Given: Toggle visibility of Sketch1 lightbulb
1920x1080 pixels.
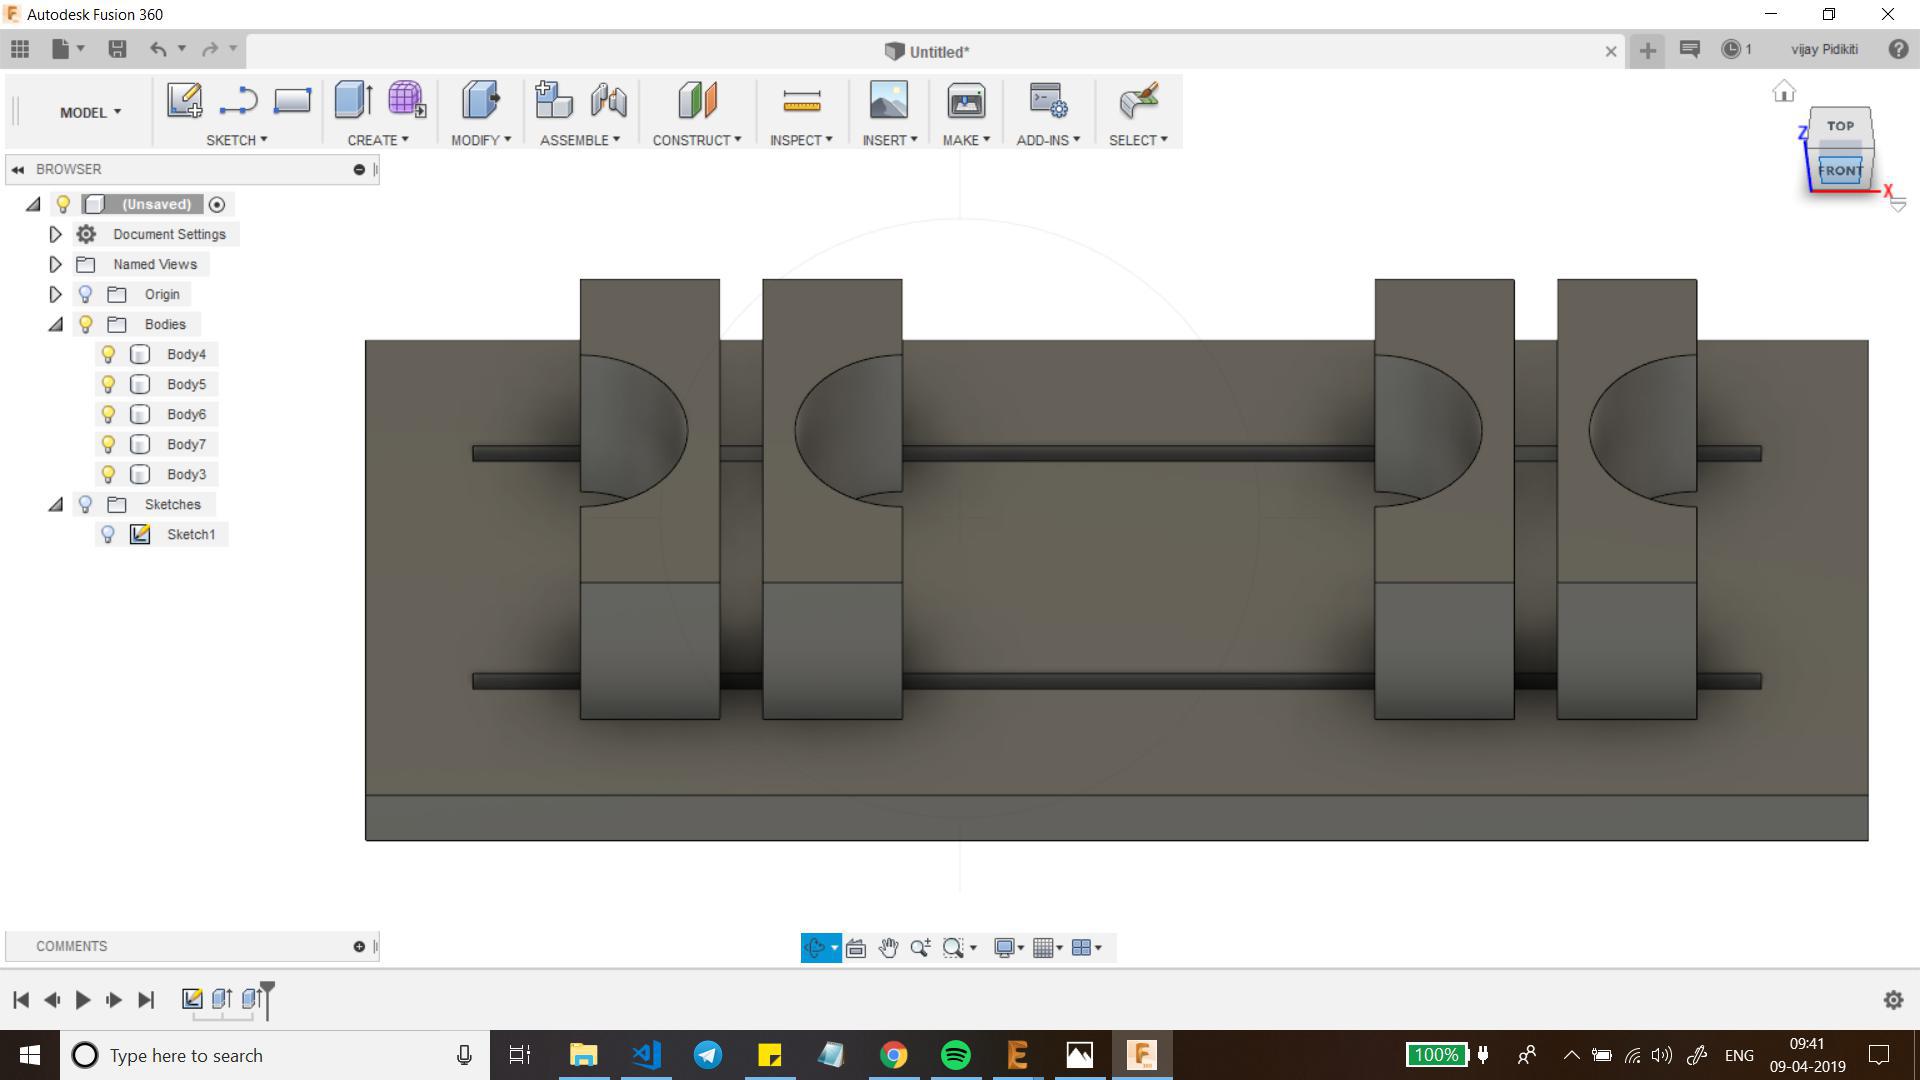Looking at the screenshot, I should 108,534.
